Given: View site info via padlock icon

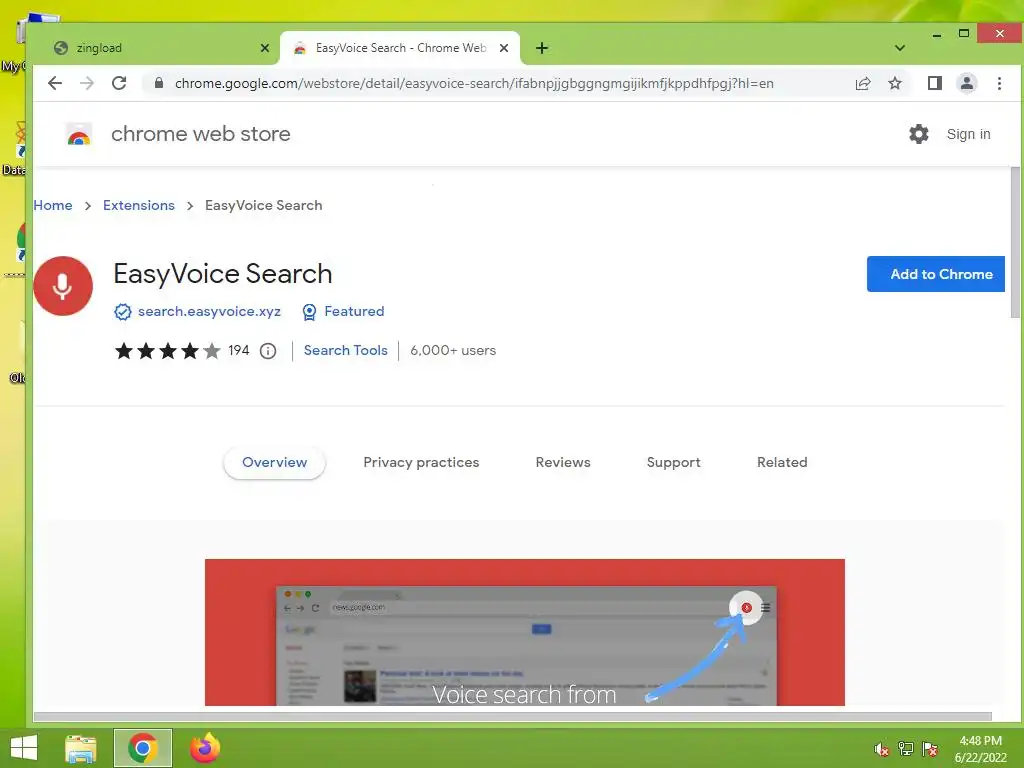Looking at the screenshot, I should click(x=158, y=83).
